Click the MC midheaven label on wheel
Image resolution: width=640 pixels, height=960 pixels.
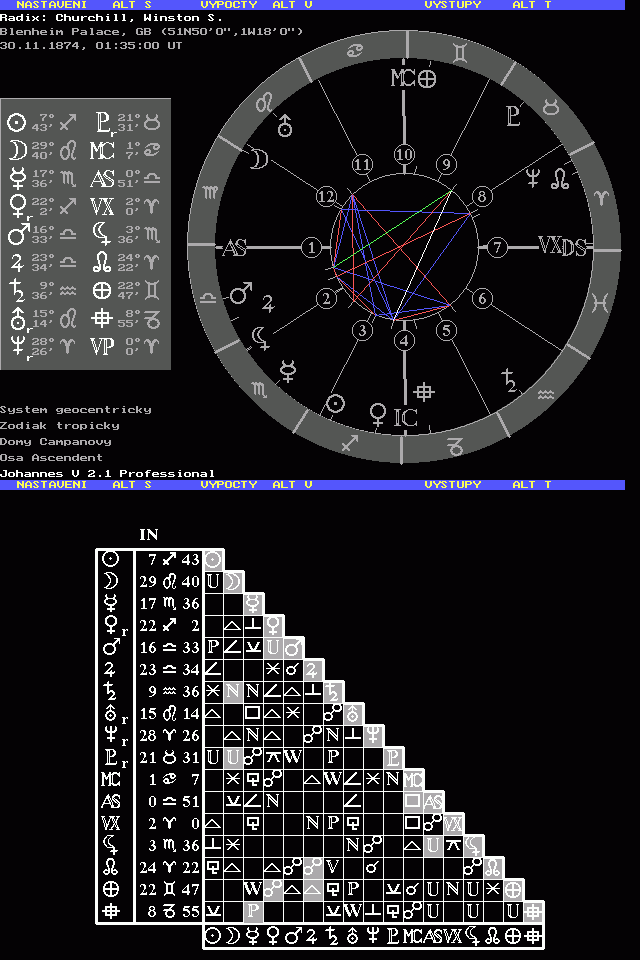click(402, 79)
